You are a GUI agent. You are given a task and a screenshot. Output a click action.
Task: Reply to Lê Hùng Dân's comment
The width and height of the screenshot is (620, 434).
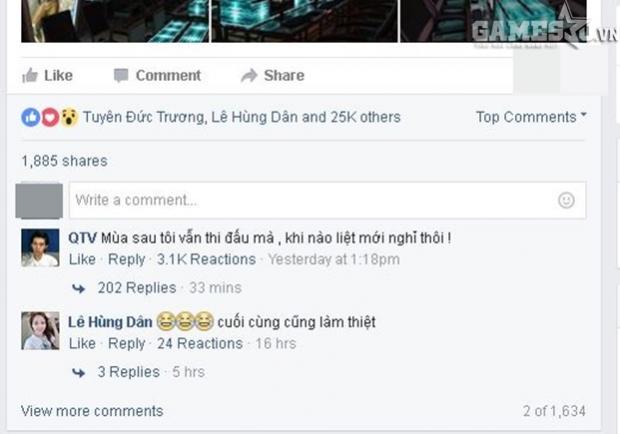point(127,343)
